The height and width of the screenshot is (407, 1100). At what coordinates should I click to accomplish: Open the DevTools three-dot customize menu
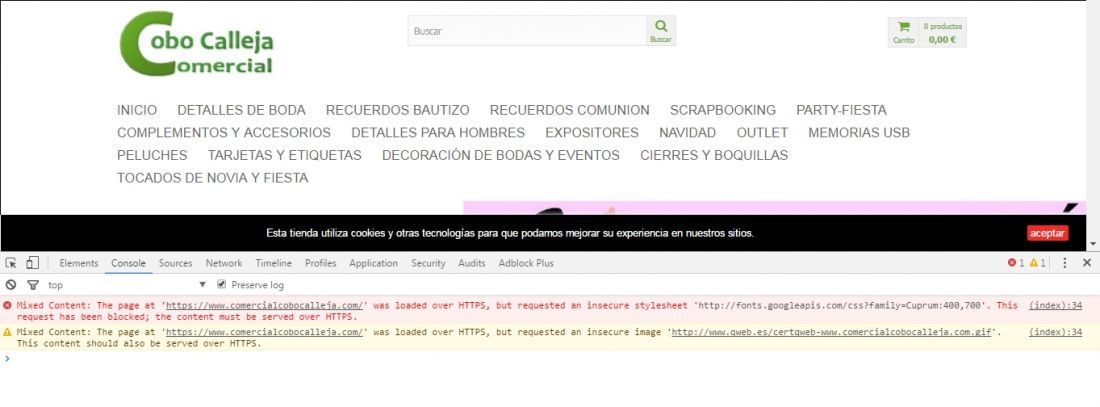[x=1064, y=263]
